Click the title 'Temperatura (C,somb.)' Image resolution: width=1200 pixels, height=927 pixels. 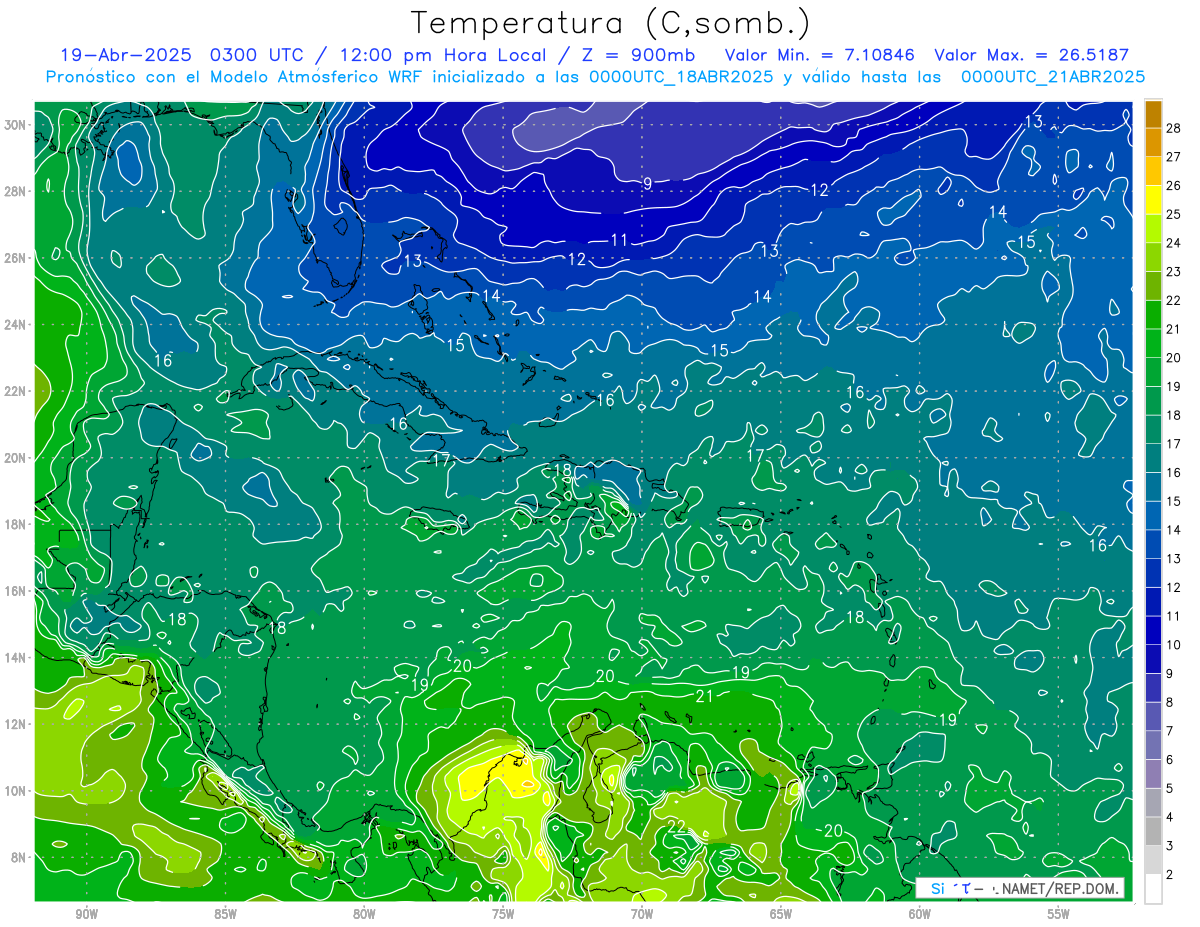[x=610, y=23]
